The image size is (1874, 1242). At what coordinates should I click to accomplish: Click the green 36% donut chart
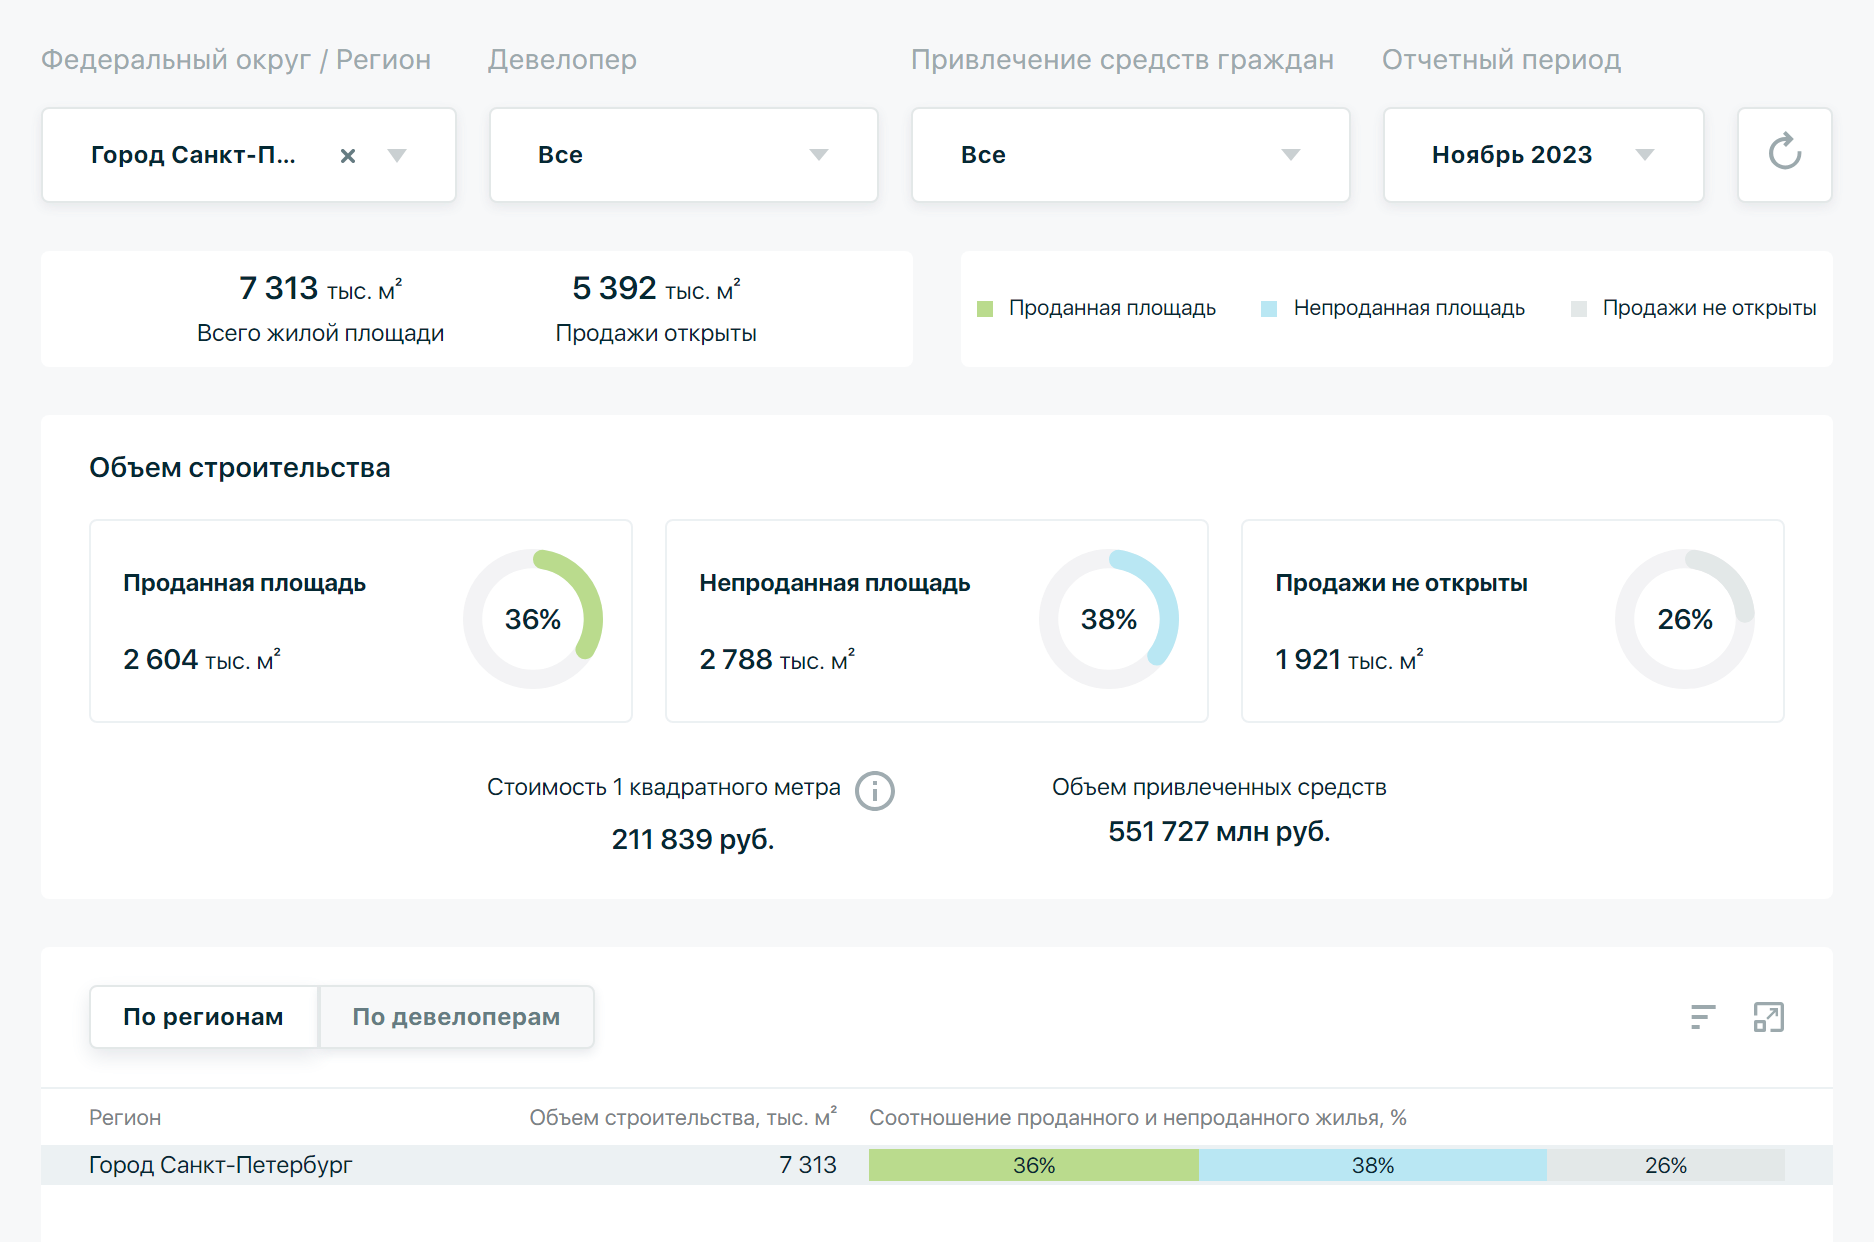pyautogui.click(x=533, y=619)
